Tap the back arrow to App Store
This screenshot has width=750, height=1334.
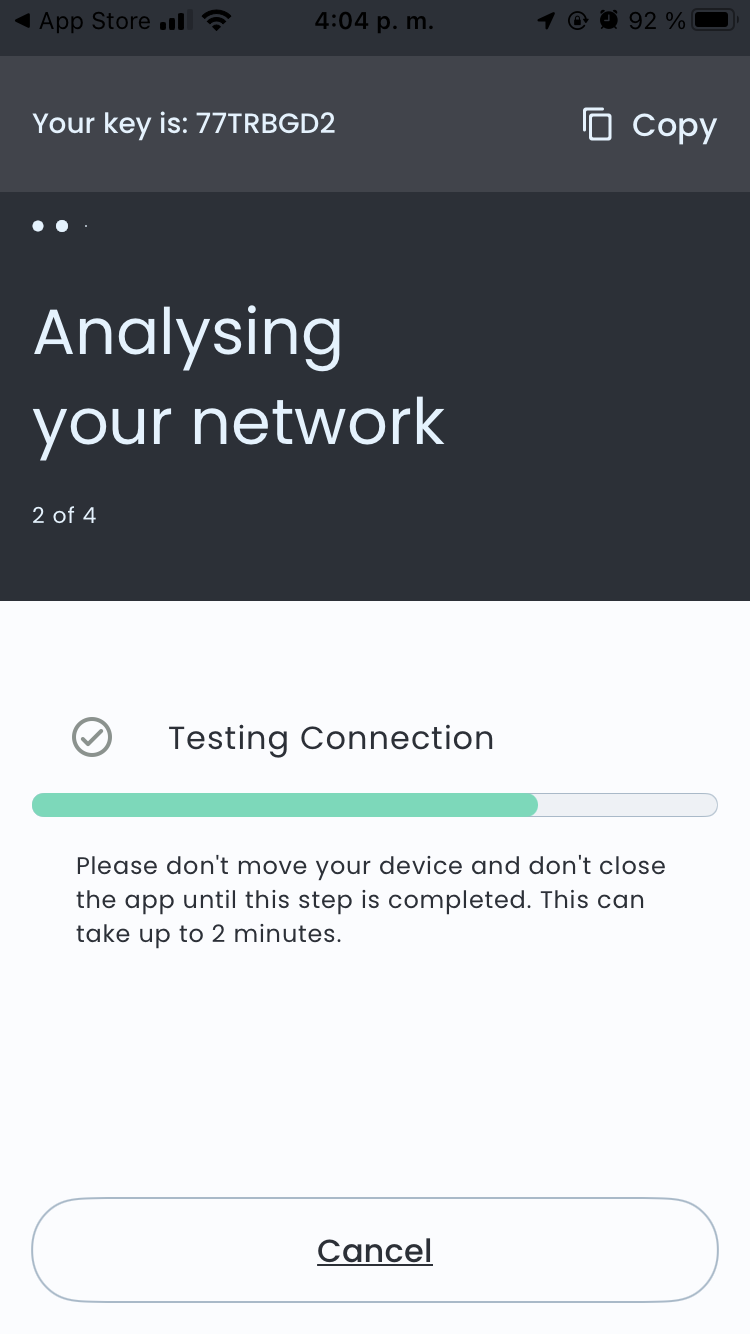point(22,21)
